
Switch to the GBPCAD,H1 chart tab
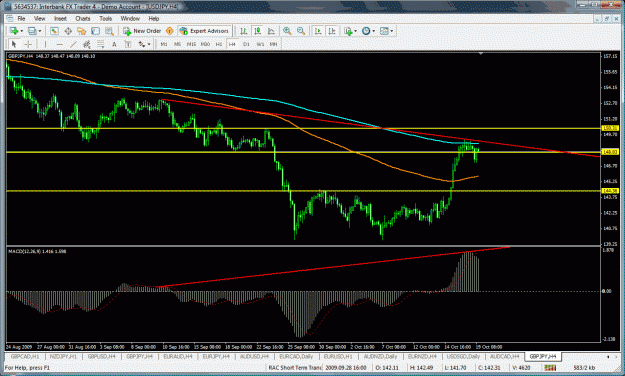pos(25,356)
